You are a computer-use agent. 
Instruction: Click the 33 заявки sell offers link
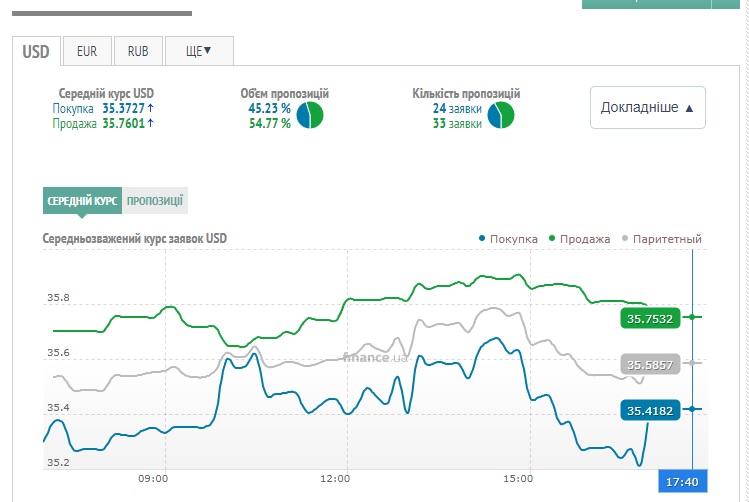click(x=457, y=123)
